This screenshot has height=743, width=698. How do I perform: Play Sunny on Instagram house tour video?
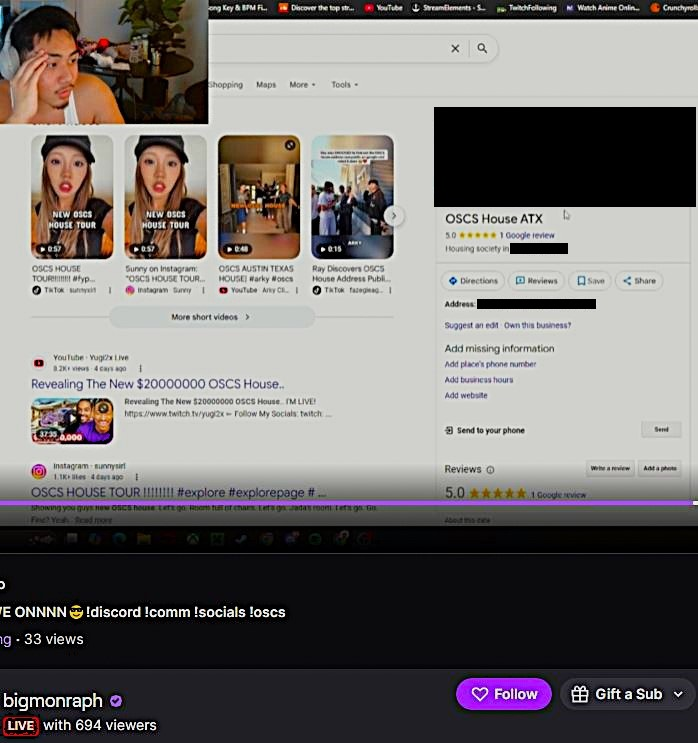[165, 197]
